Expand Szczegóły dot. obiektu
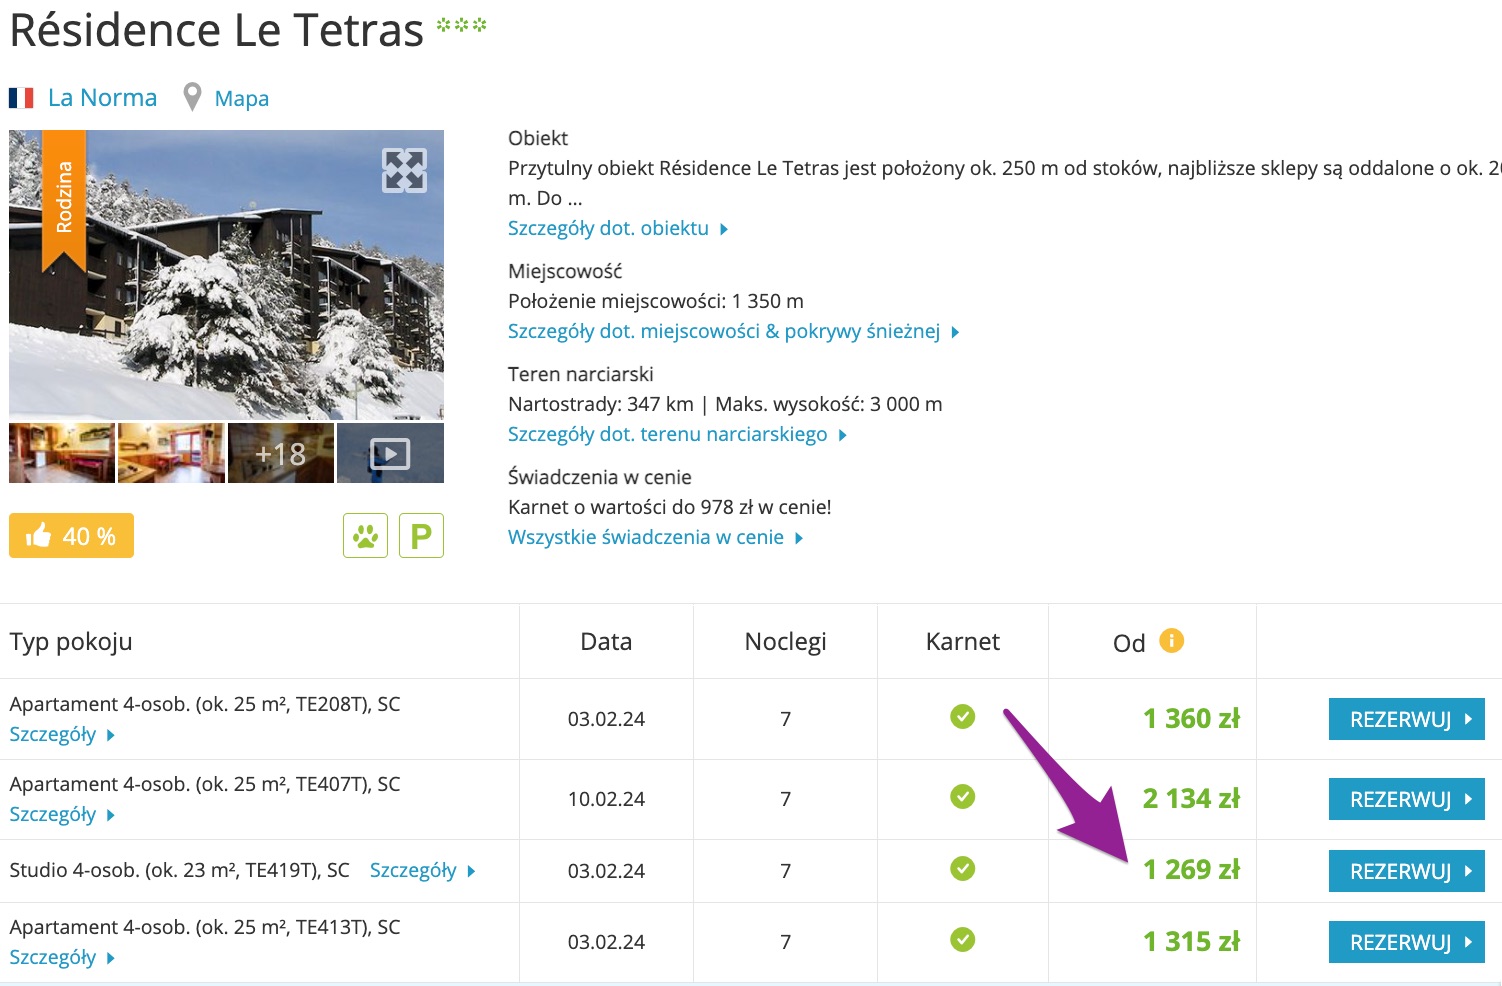Viewport: 1502px width, 986px height. [x=618, y=228]
